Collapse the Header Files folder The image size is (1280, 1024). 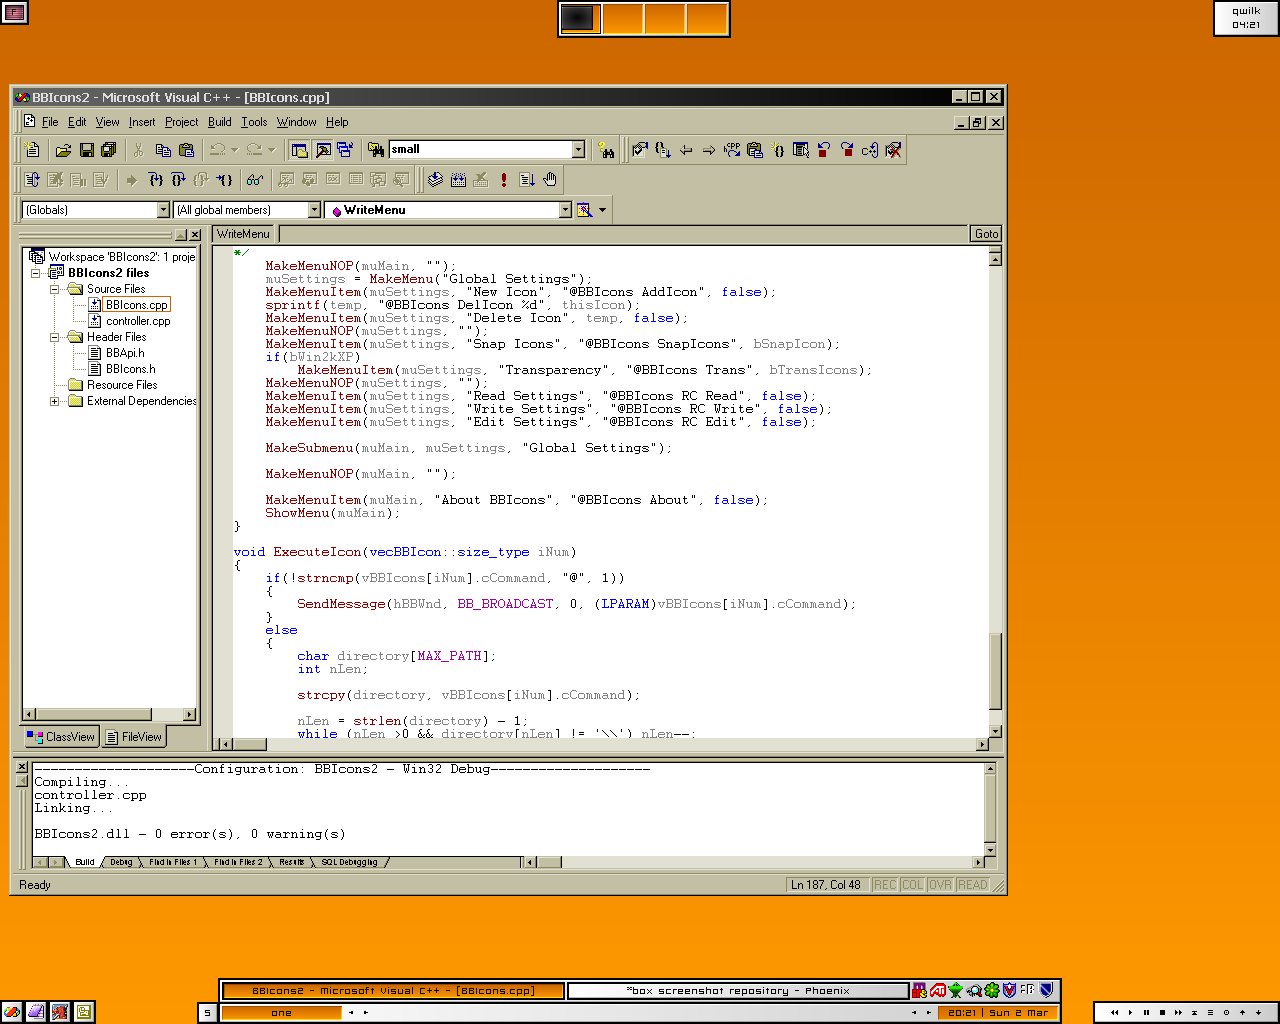[x=55, y=337]
